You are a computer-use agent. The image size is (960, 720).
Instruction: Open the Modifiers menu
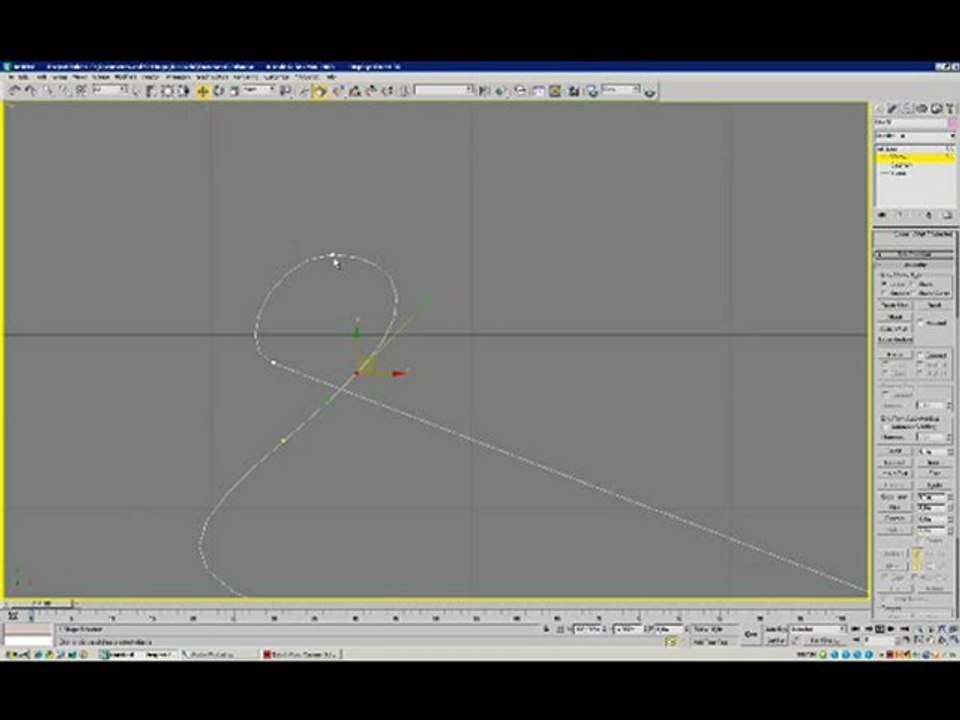(126, 77)
